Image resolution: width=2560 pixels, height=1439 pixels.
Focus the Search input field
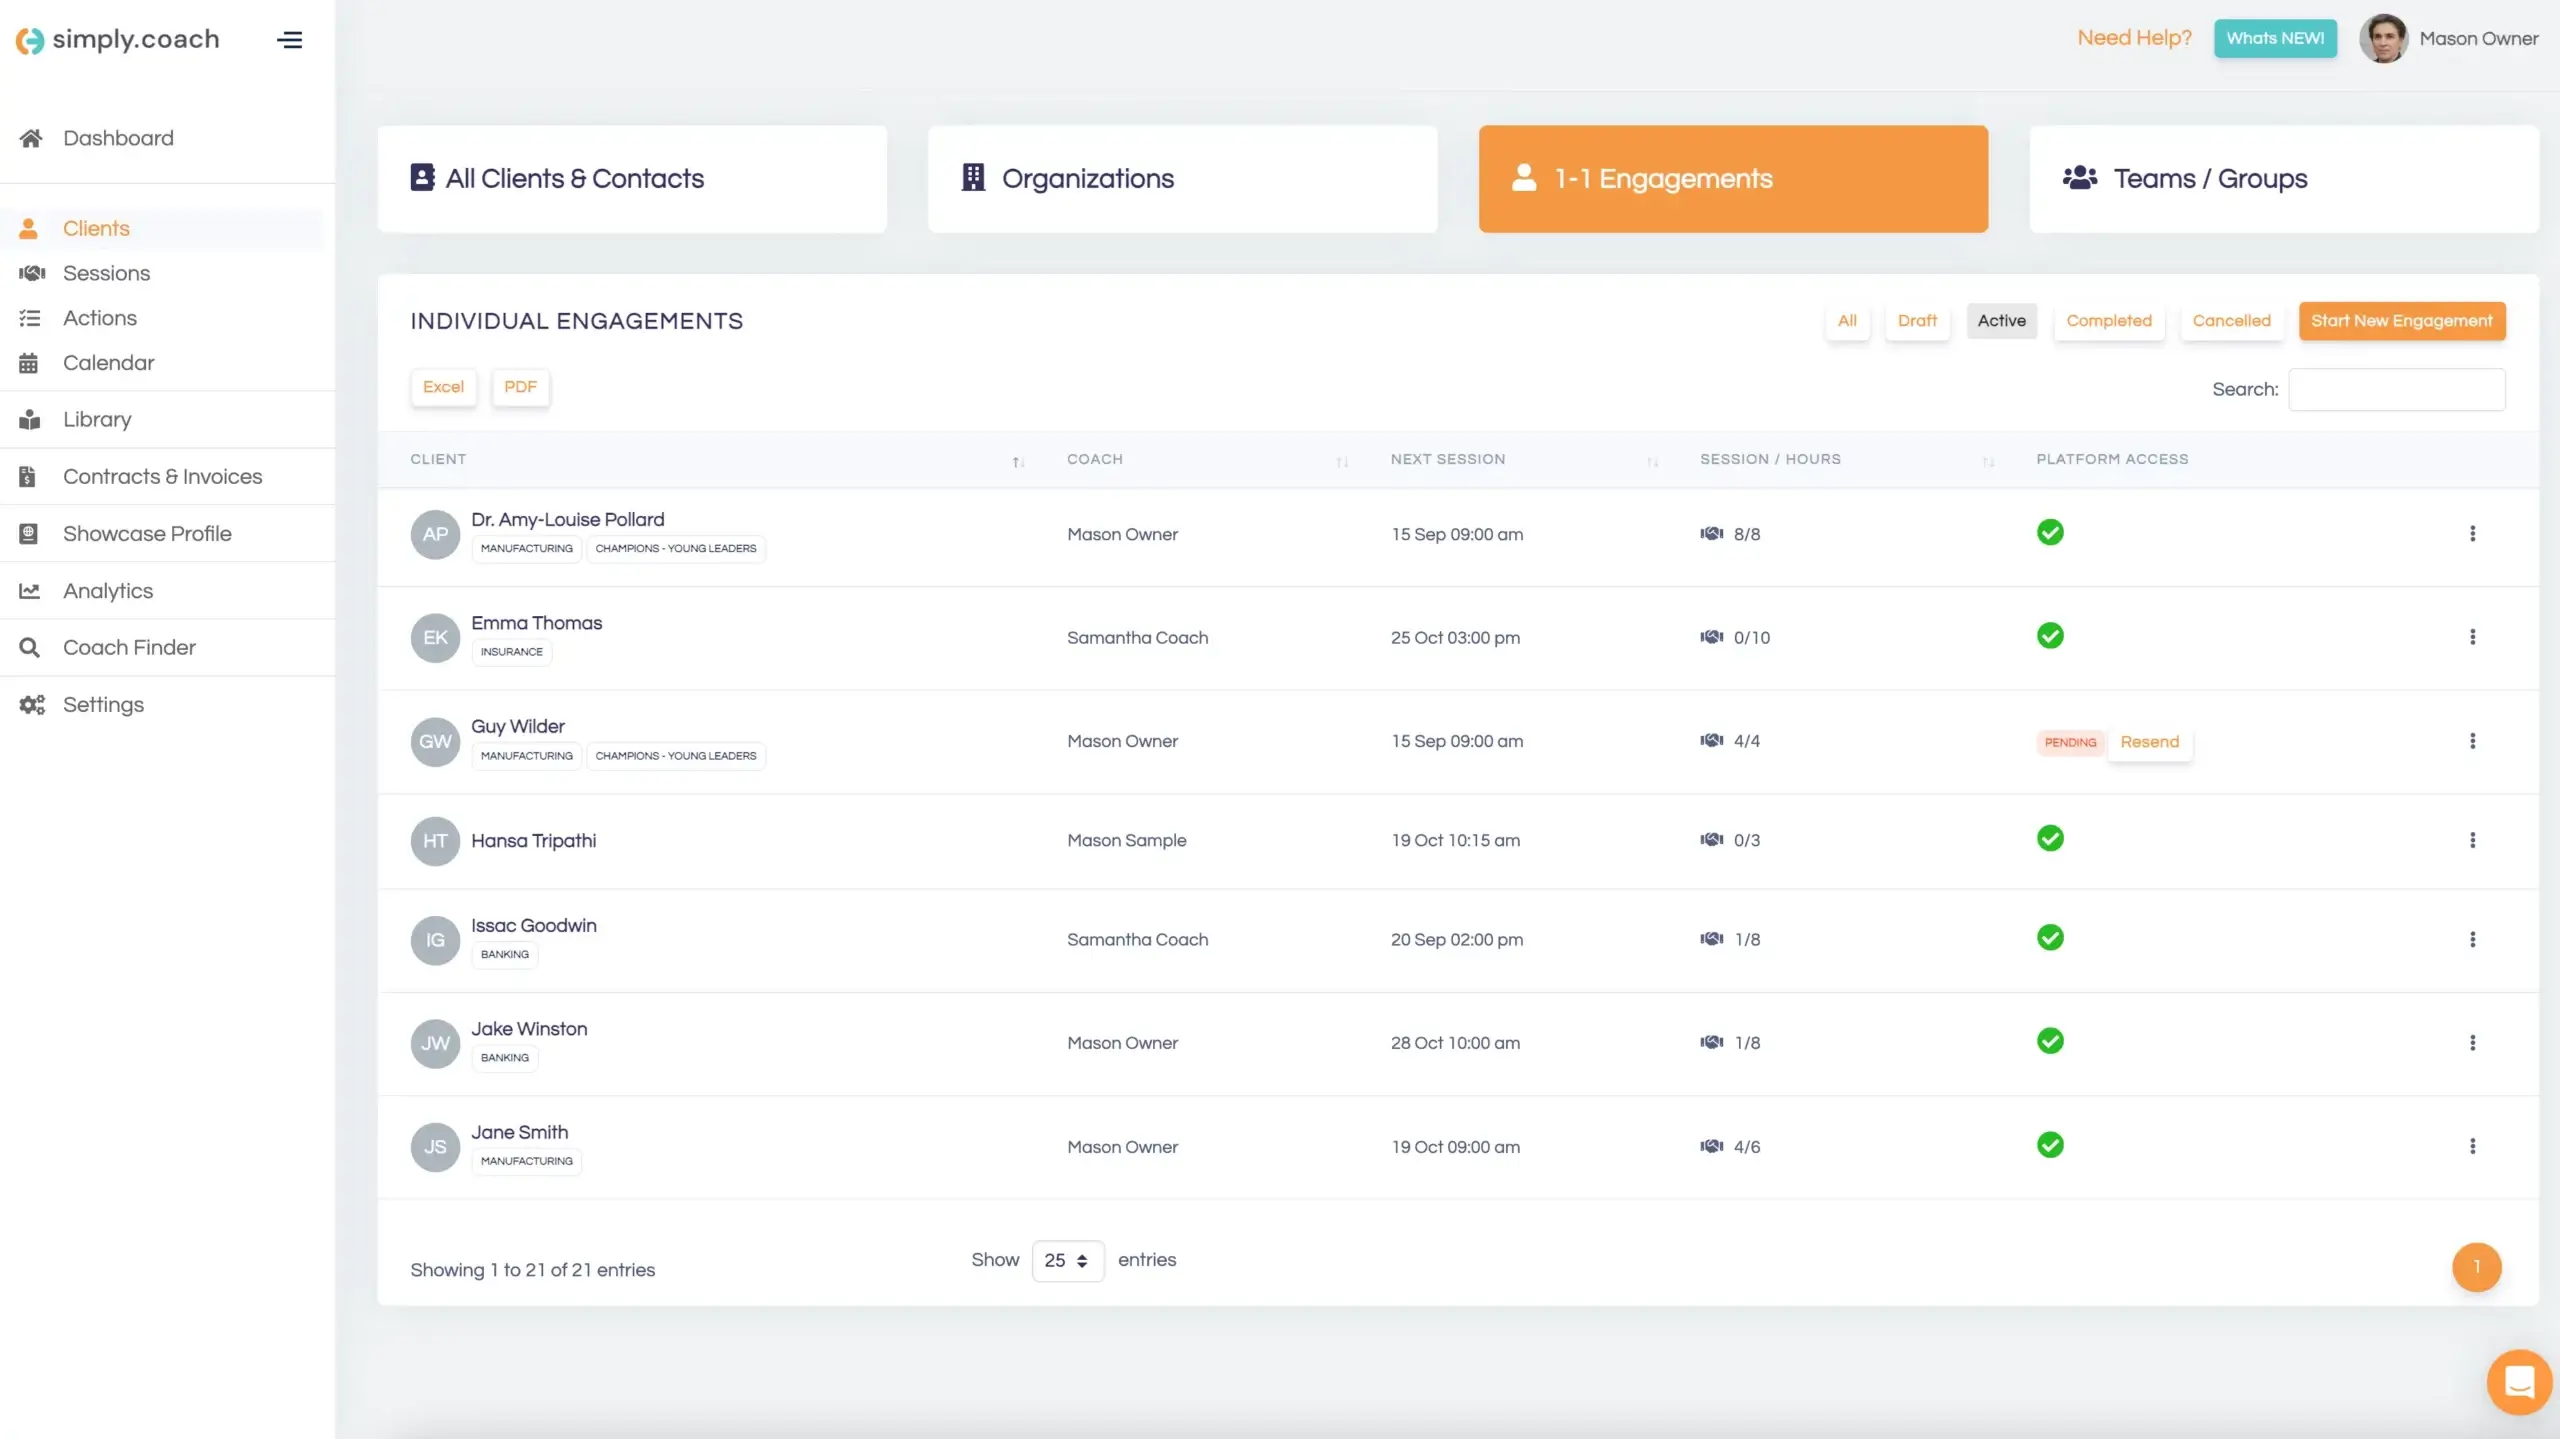click(x=2396, y=389)
